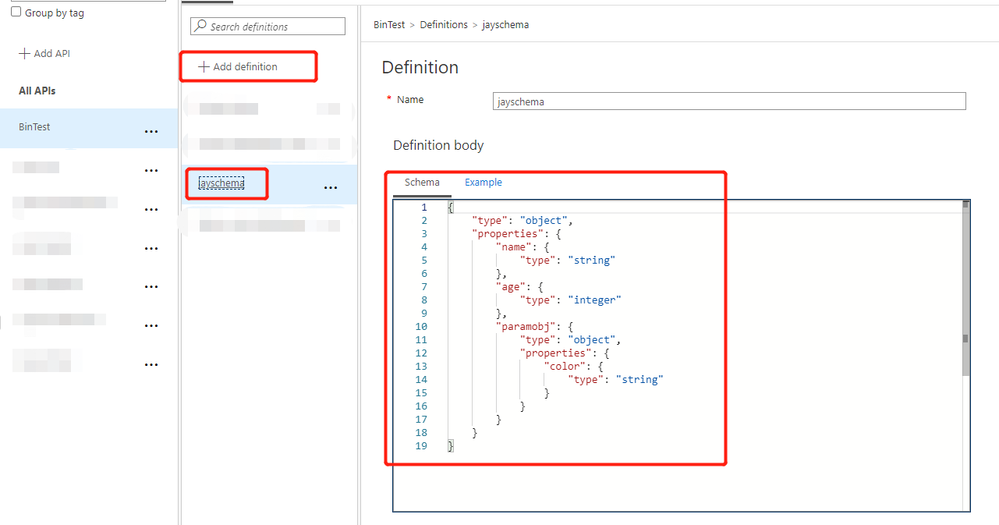Image resolution: width=999 pixels, height=525 pixels.
Task: Click the plus icon beside Add definition
Action: 203,66
